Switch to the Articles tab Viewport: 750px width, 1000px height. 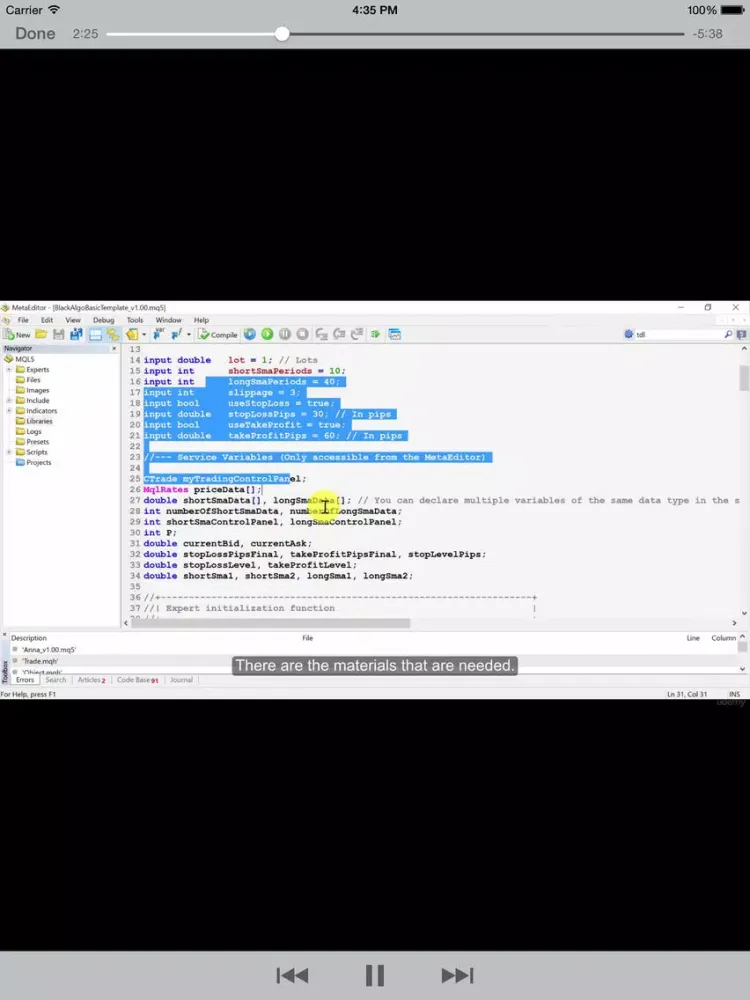[x=90, y=680]
